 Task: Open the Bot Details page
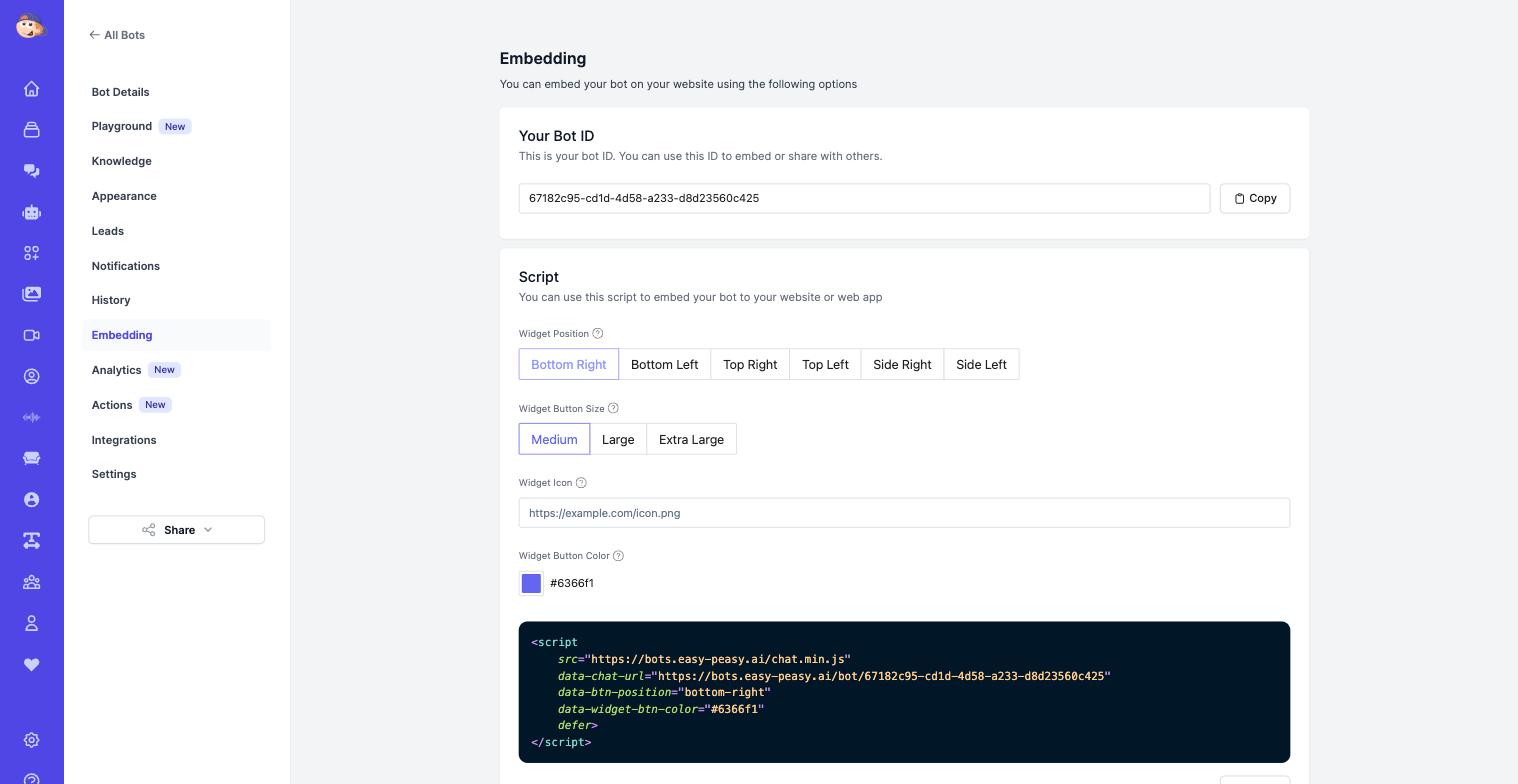click(x=120, y=92)
